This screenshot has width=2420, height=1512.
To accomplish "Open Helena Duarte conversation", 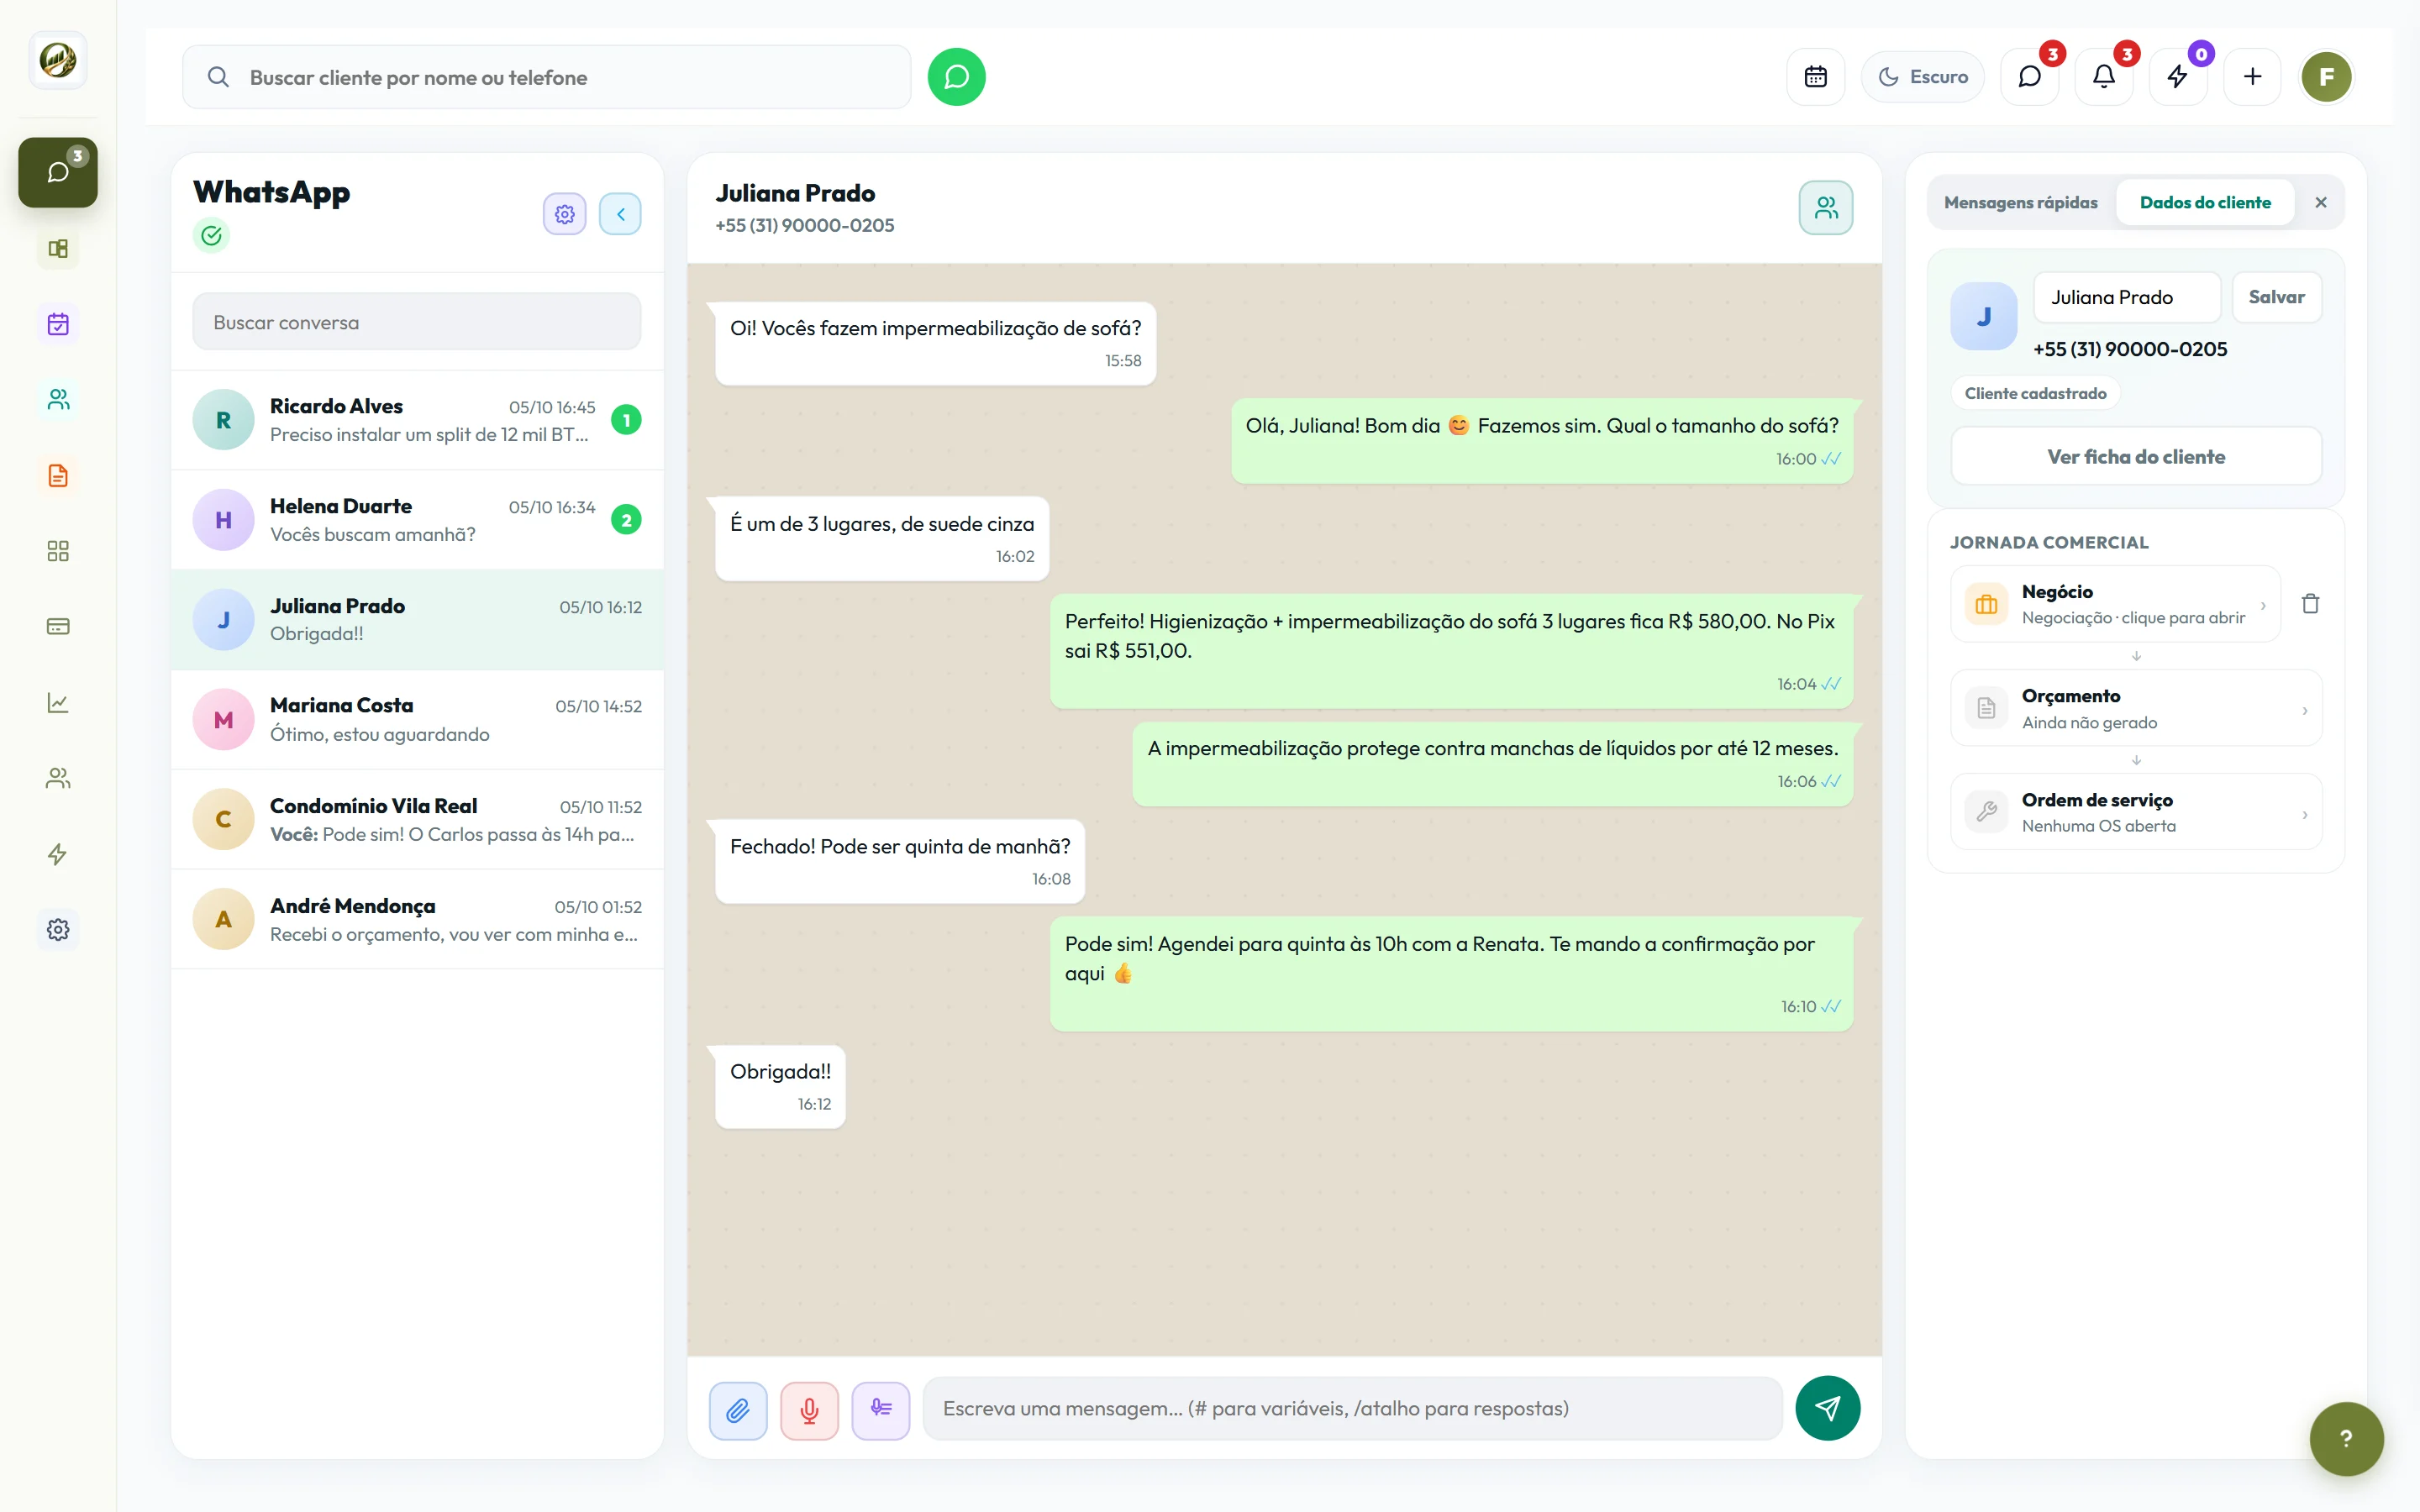I will [x=417, y=520].
